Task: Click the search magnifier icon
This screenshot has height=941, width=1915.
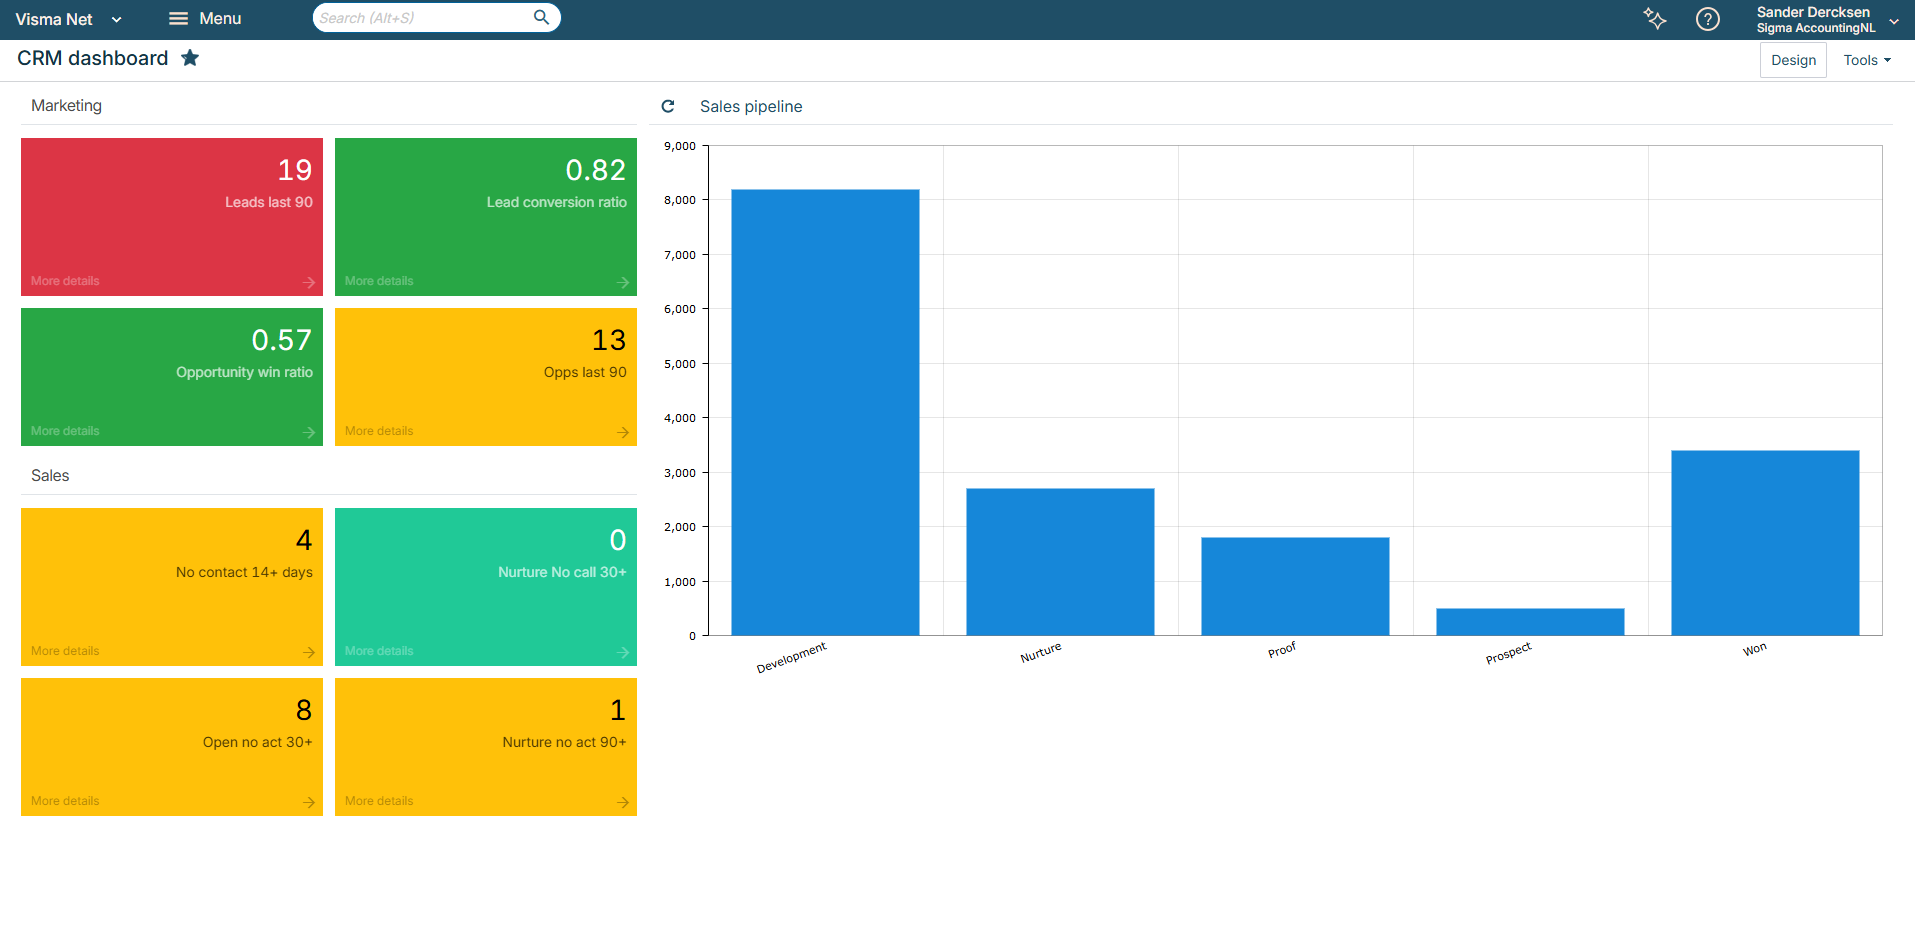Action: [541, 17]
